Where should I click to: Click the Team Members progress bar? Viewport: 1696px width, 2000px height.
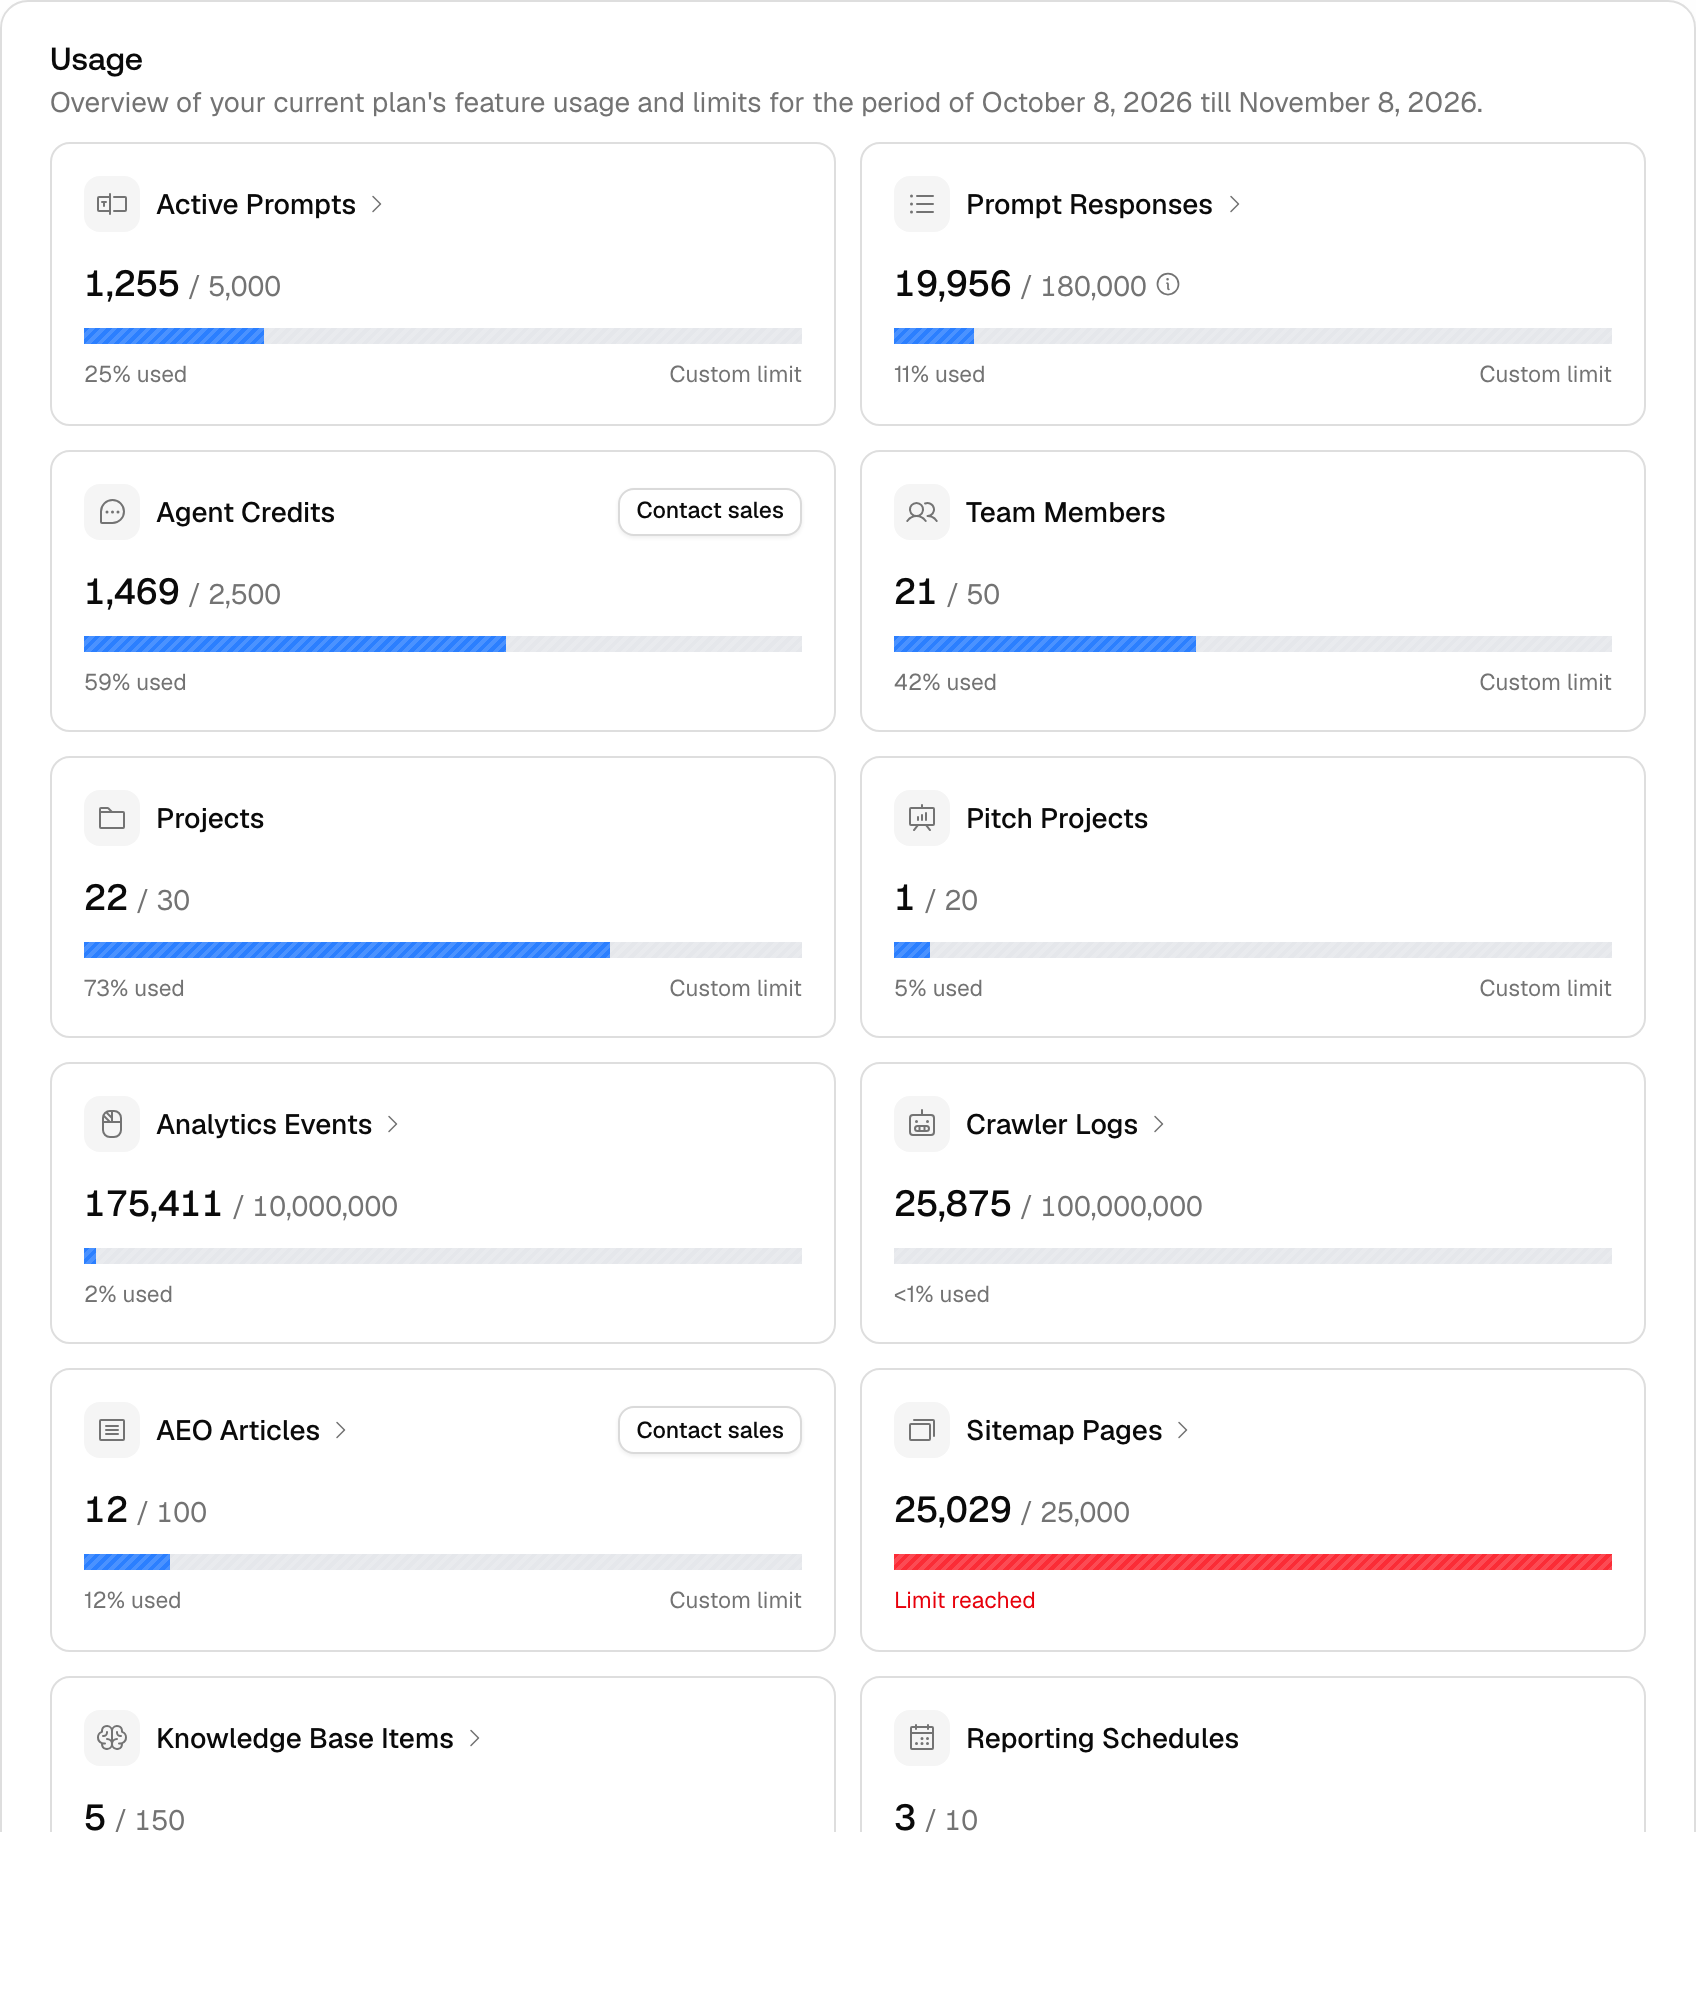[x=1253, y=644]
